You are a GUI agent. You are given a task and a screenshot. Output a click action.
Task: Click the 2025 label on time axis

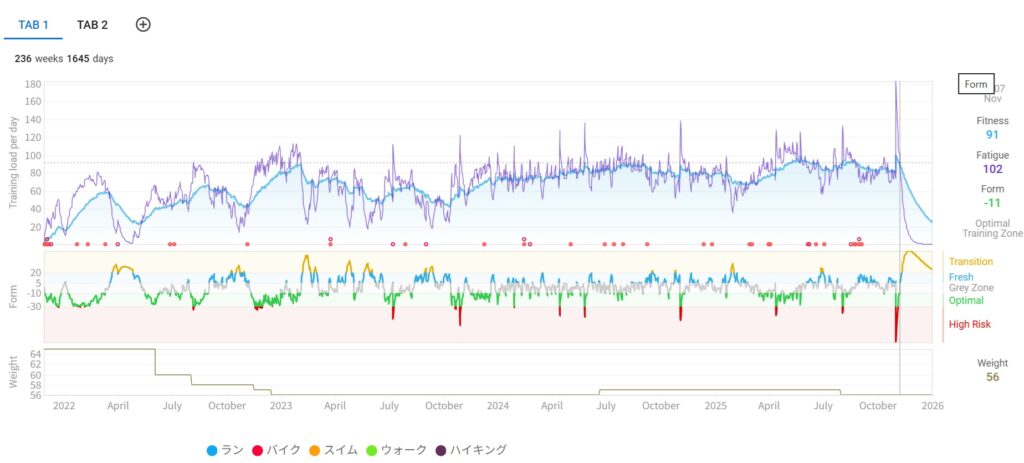coord(715,406)
